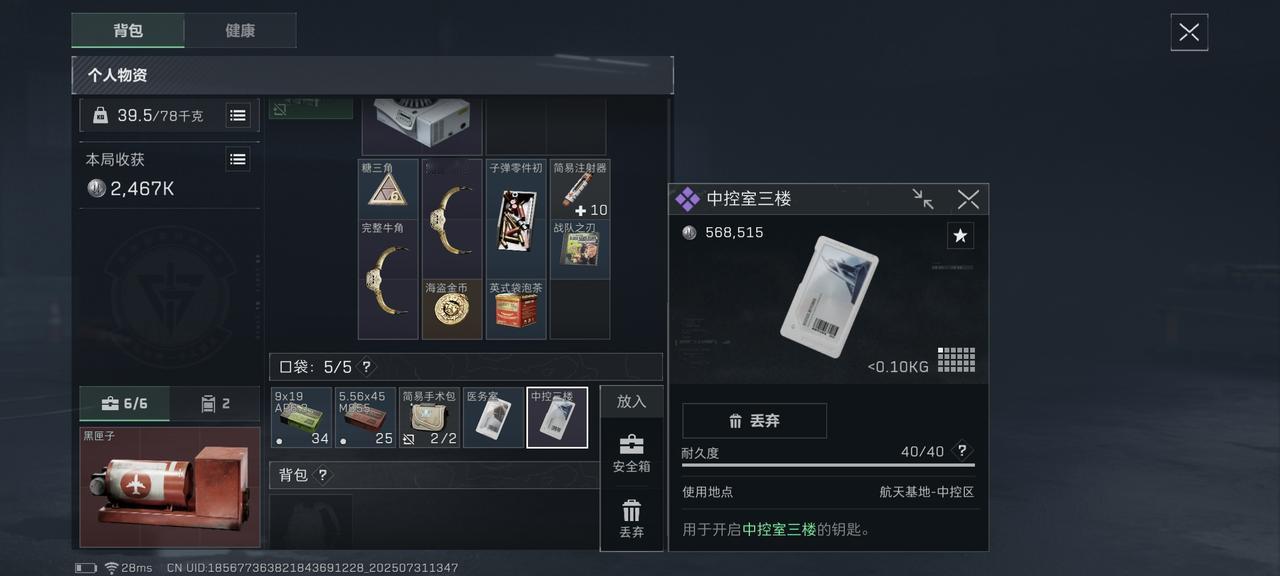The image size is (1280, 576).
Task: Open the 本局收获 list menu icon
Action: pyautogui.click(x=238, y=159)
